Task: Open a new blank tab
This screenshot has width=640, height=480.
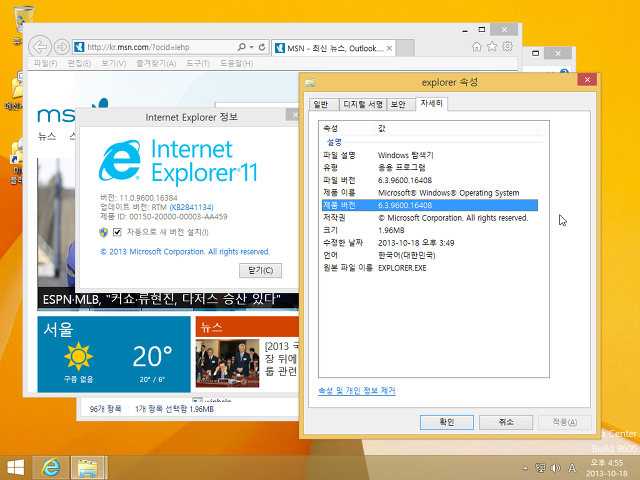Action: 405,48
